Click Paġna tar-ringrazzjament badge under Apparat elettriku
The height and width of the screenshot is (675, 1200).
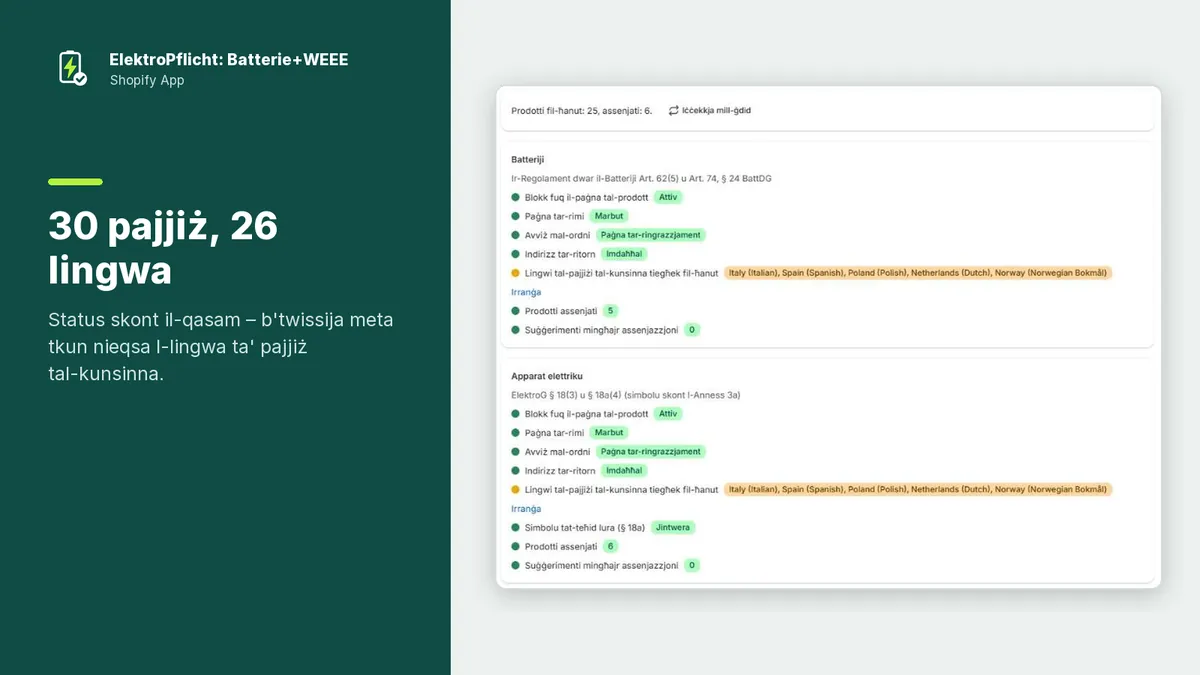tap(651, 452)
